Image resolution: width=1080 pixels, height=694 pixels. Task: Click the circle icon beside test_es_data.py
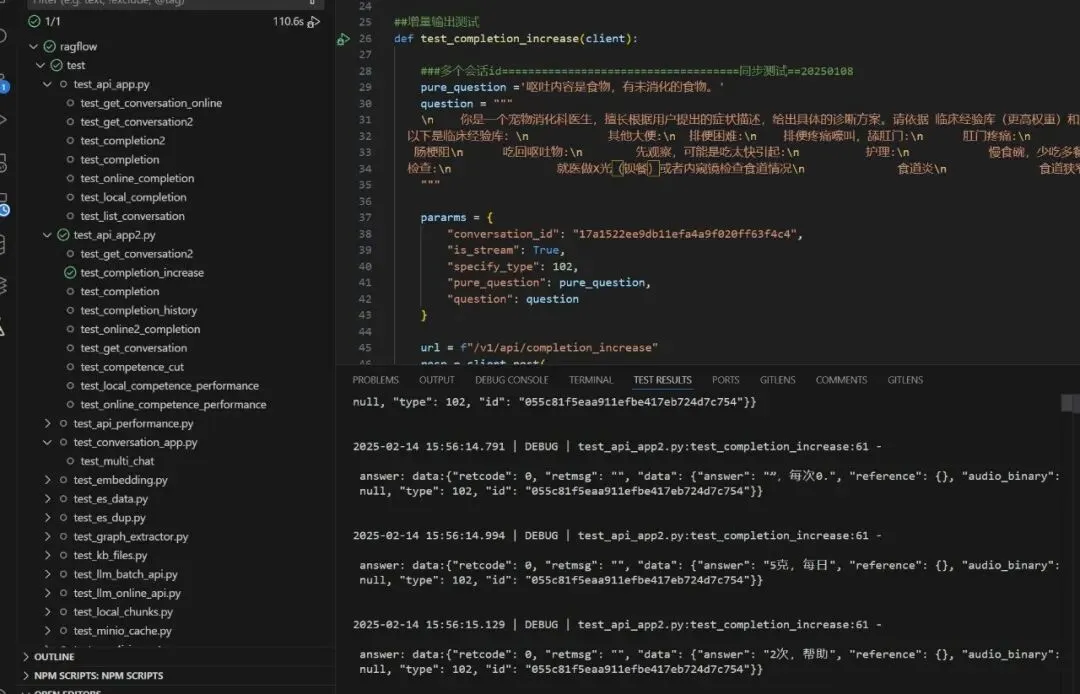point(63,498)
